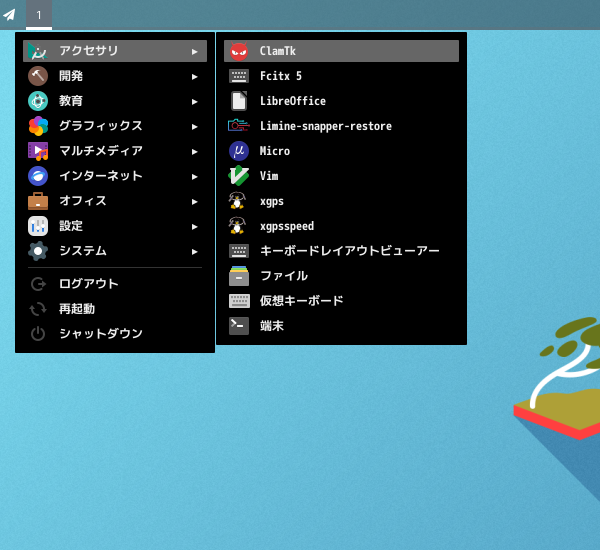Screen dimensions: 600x550
Task: Click the green Vim icon
Action: (x=239, y=176)
